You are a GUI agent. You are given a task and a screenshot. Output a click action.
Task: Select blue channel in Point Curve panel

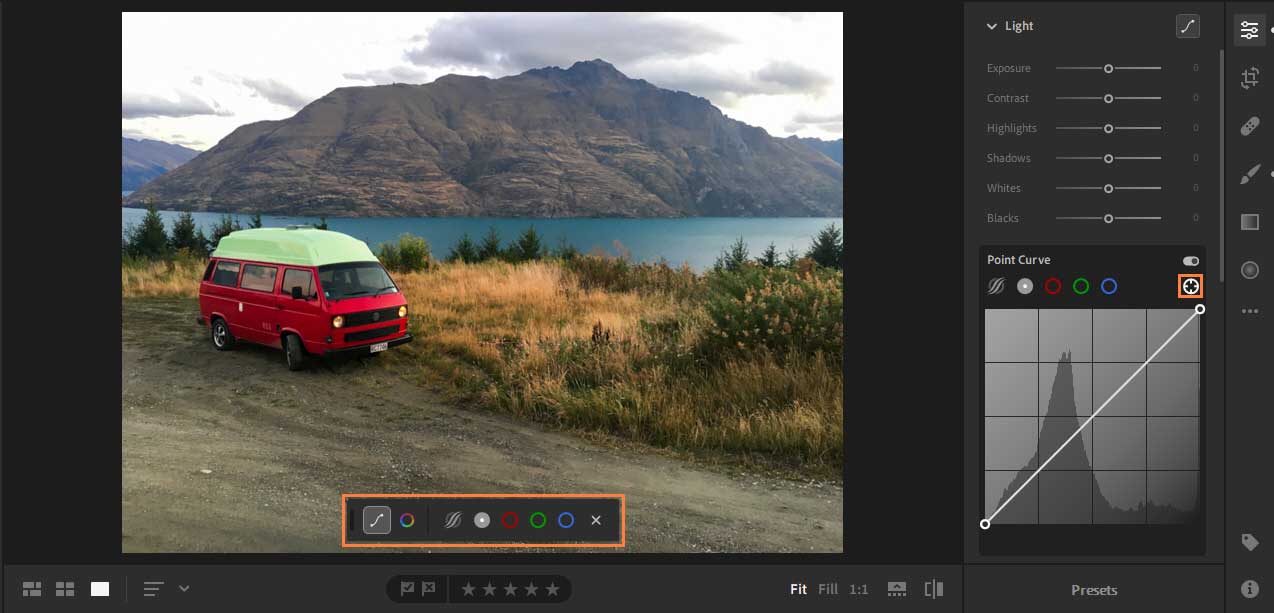(1109, 287)
